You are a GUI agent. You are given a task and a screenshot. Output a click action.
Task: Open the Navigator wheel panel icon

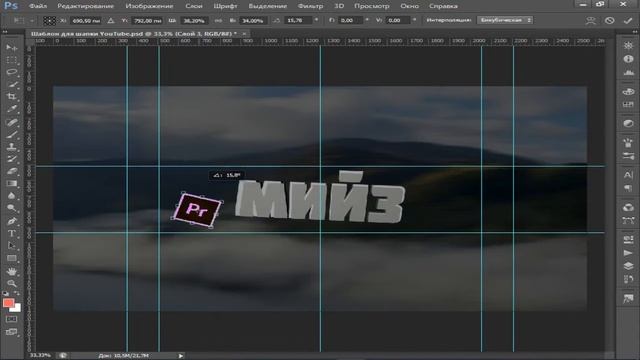coord(628,46)
